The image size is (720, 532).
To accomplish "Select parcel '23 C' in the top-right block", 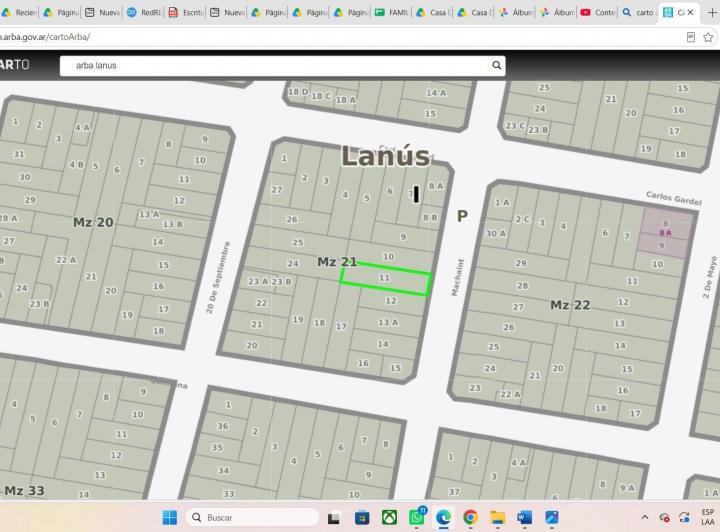I will [515, 125].
